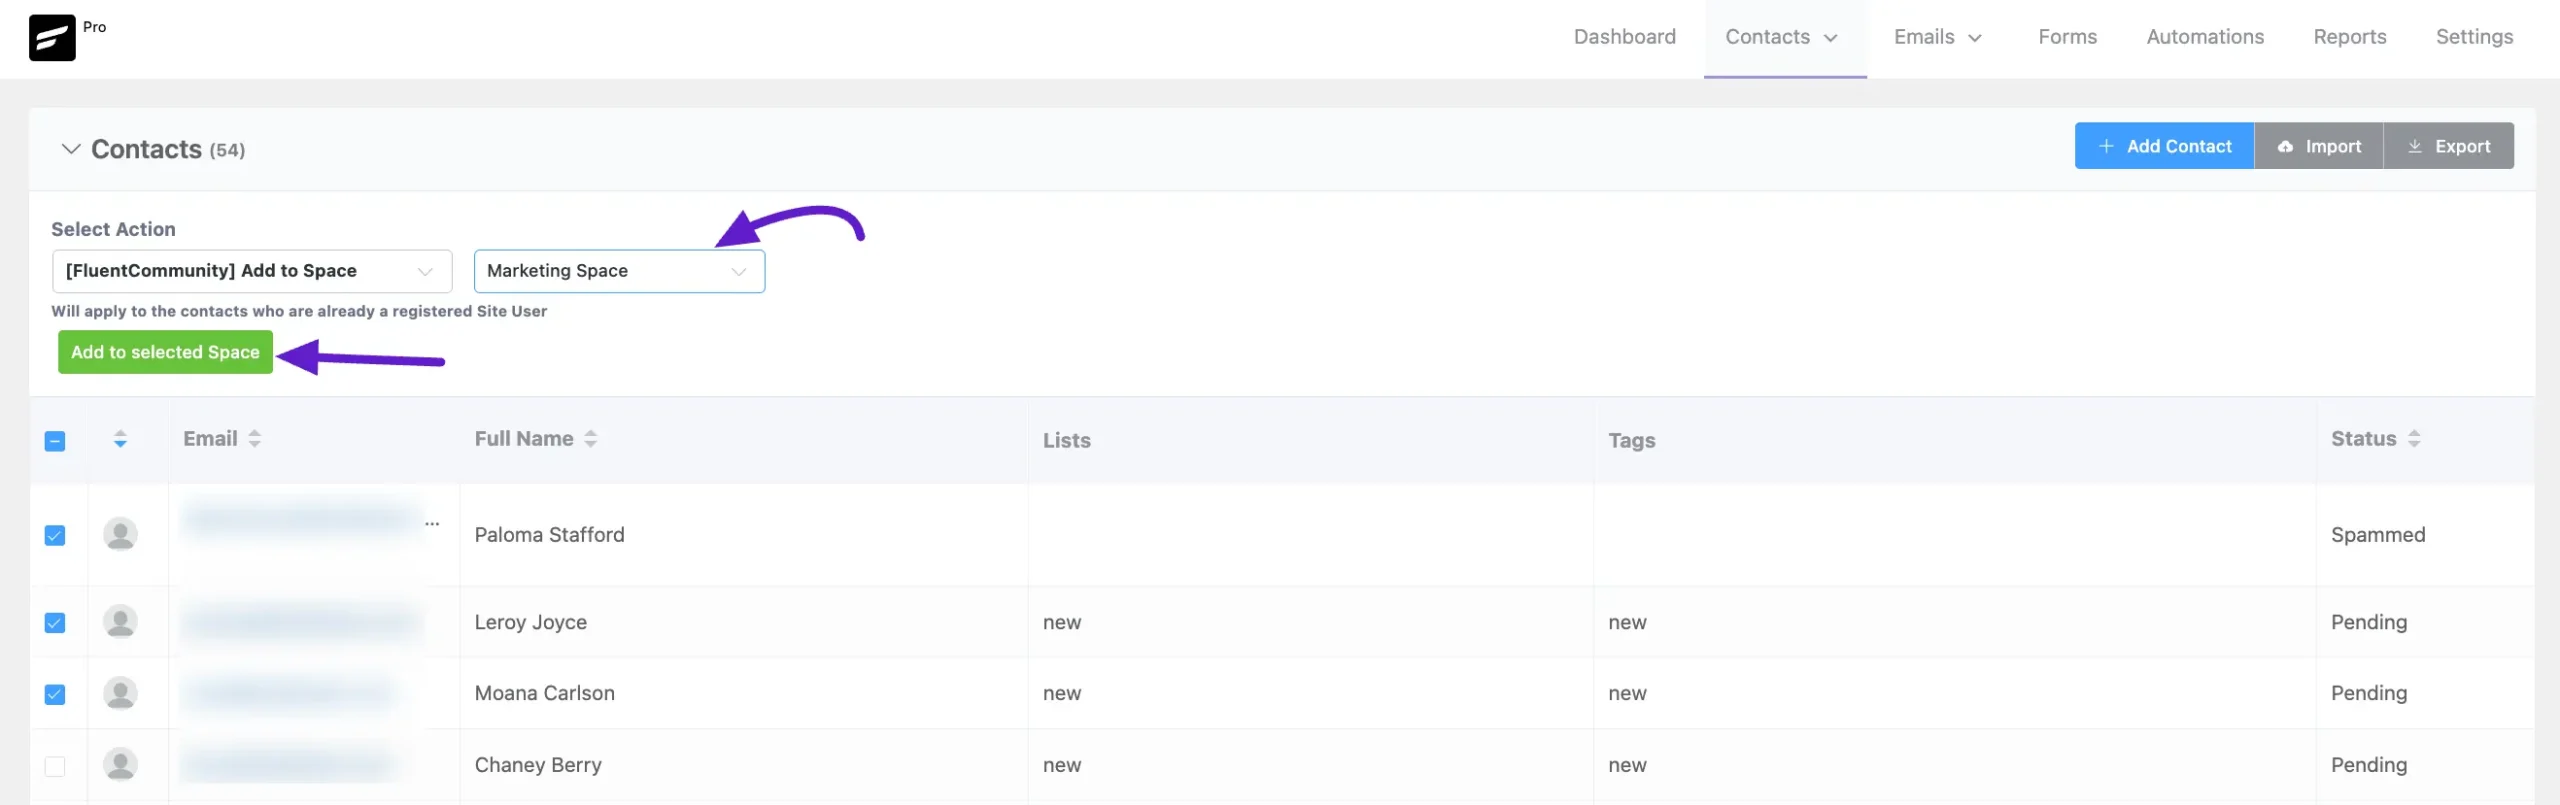
Task: Click Add to selected Space button
Action: tap(165, 352)
